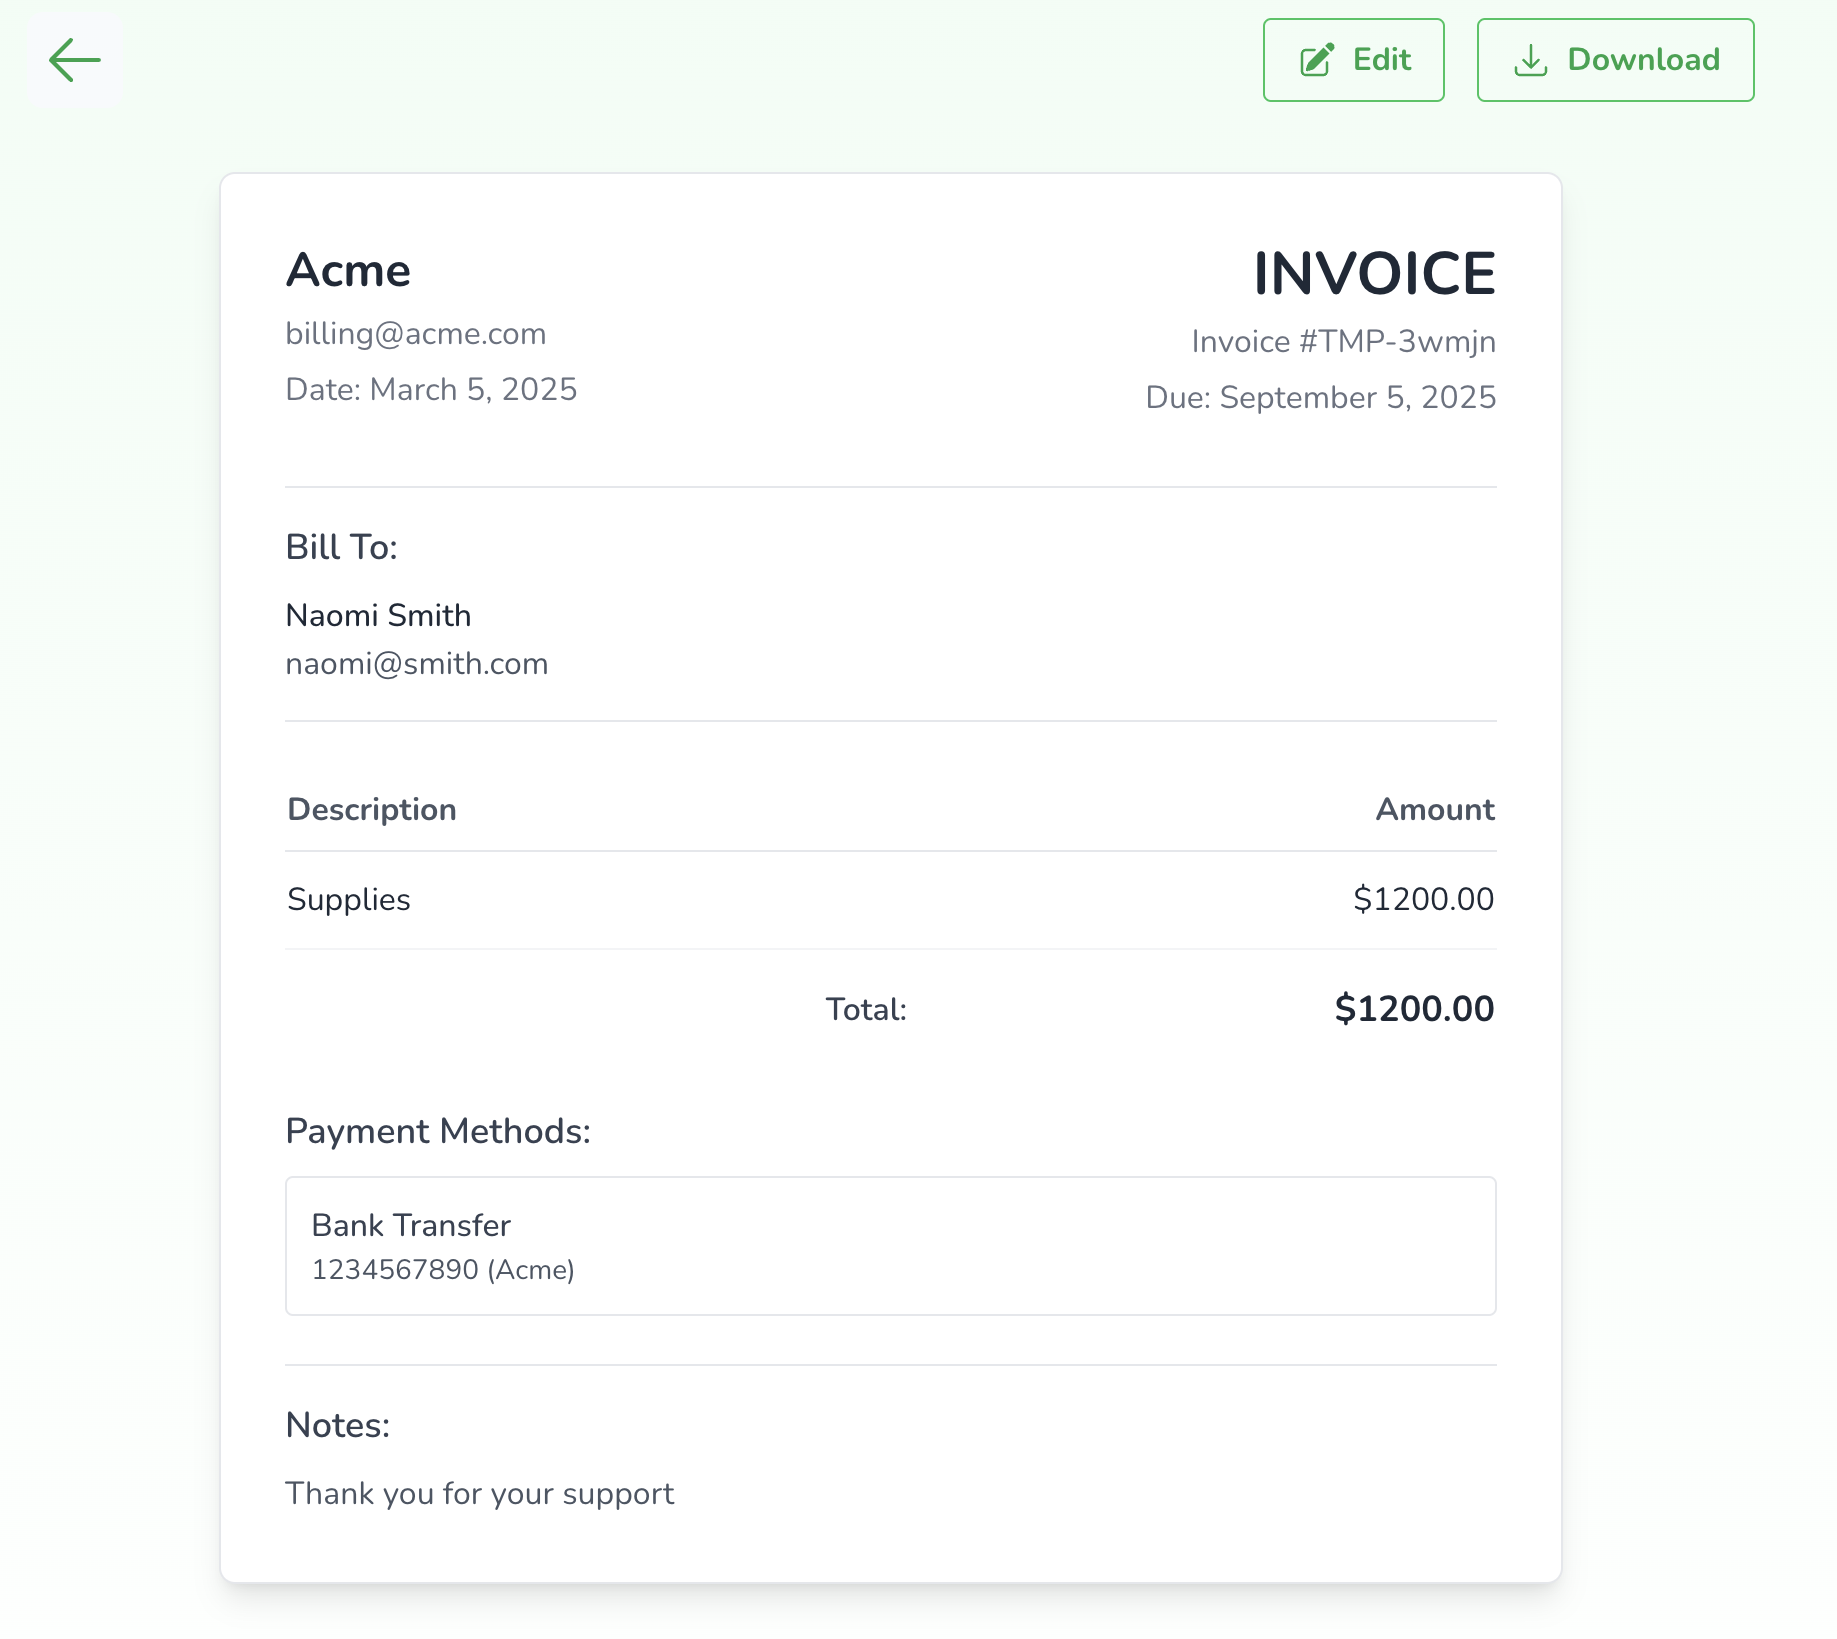Click the 'Thank you for your support' note
The image size is (1837, 1639).
[480, 1494]
